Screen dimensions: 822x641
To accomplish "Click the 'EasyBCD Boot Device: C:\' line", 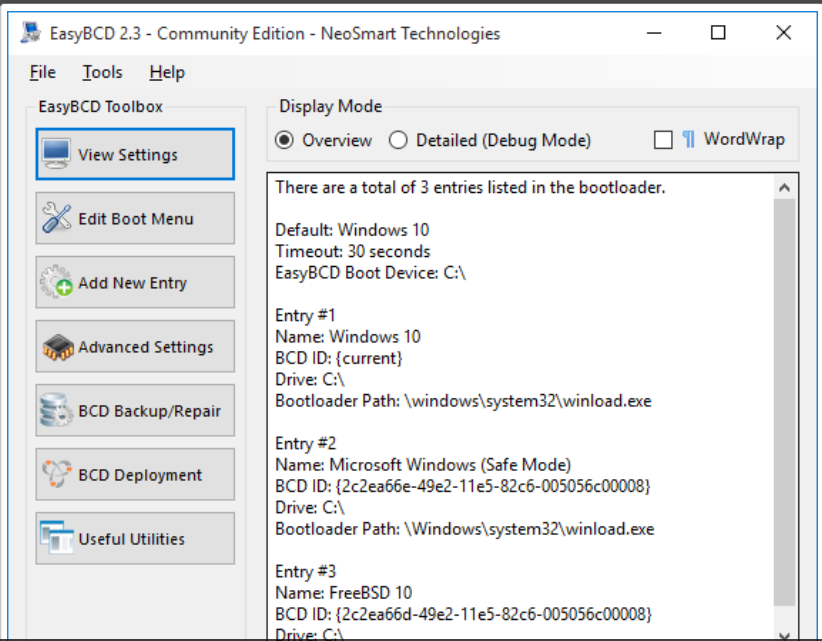I will [371, 273].
